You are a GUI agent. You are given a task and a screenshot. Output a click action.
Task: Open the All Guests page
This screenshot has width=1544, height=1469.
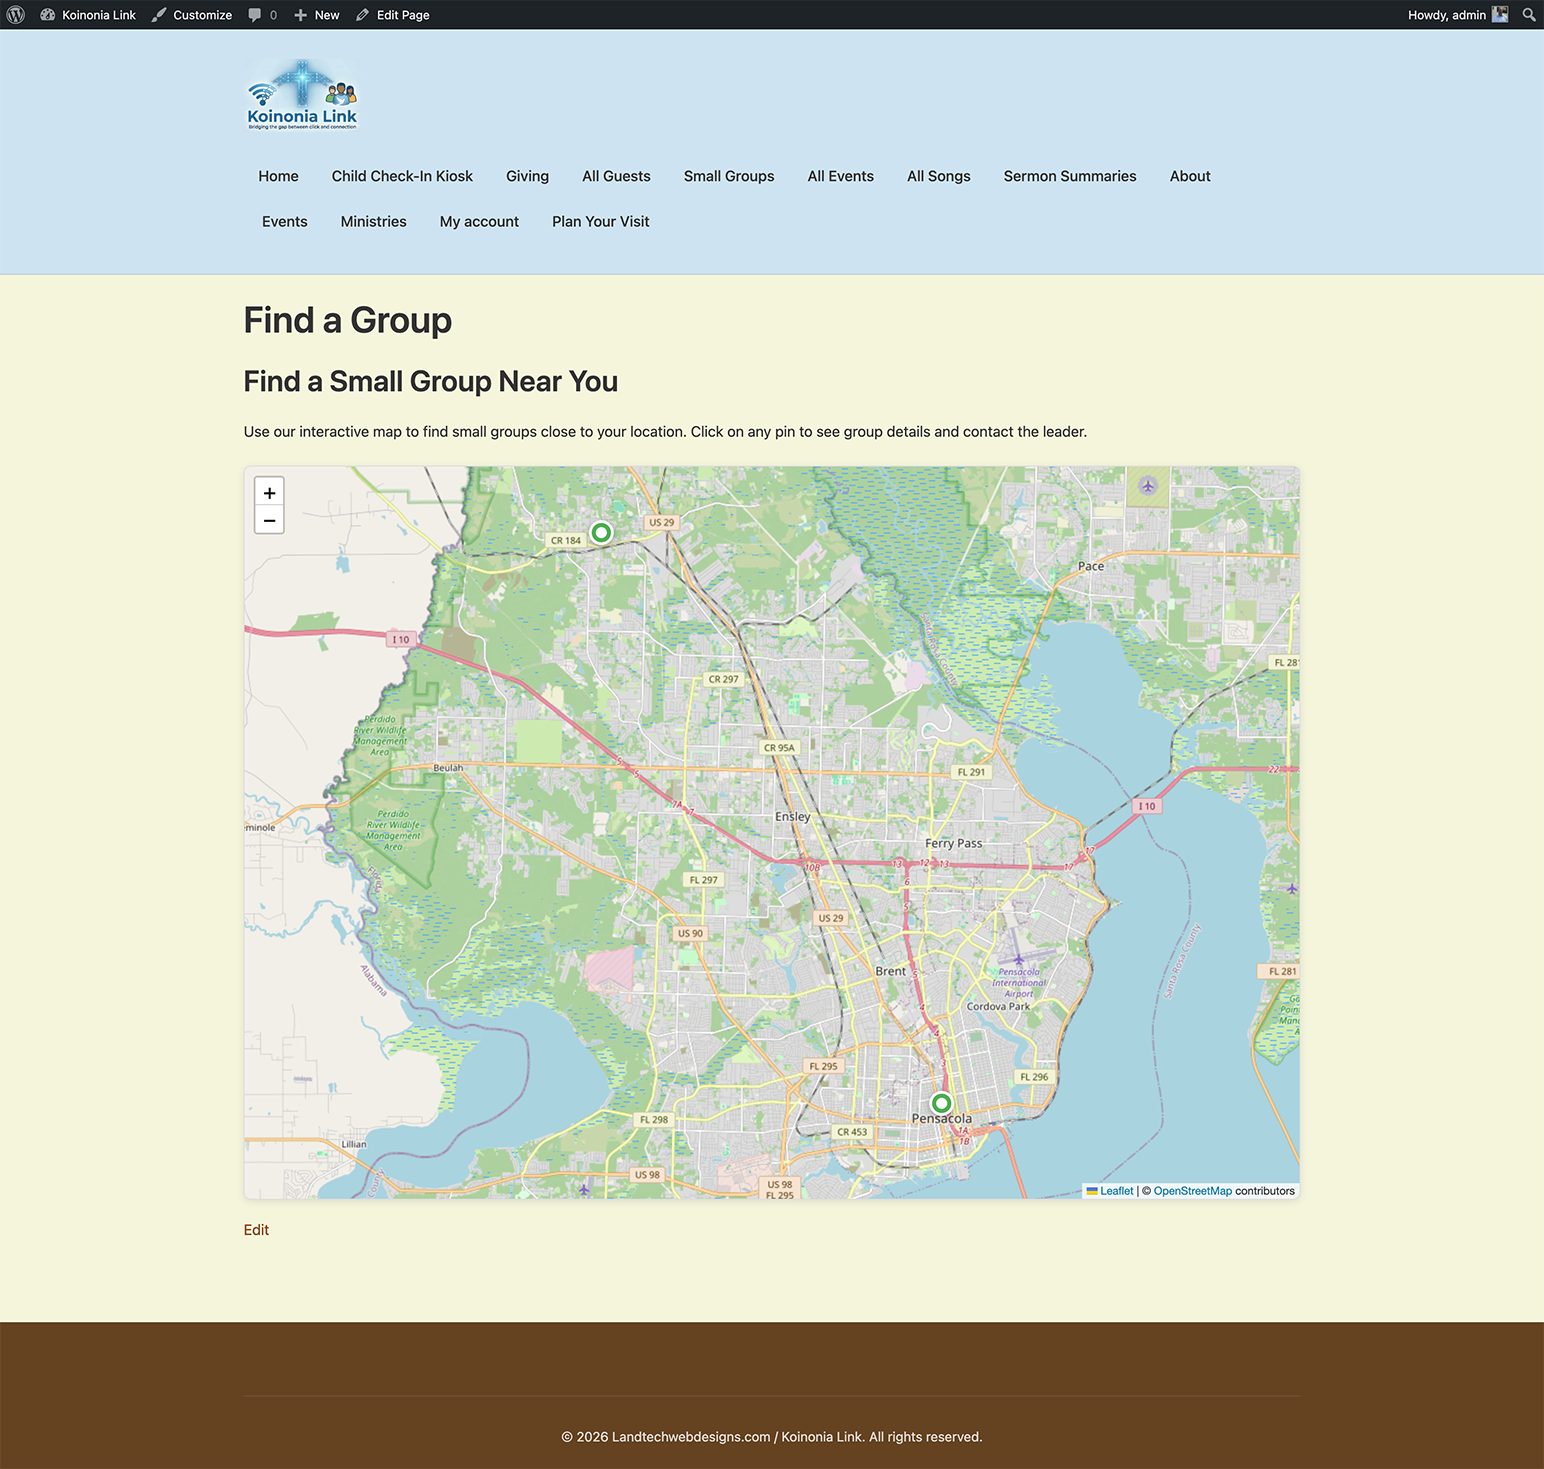click(x=616, y=176)
